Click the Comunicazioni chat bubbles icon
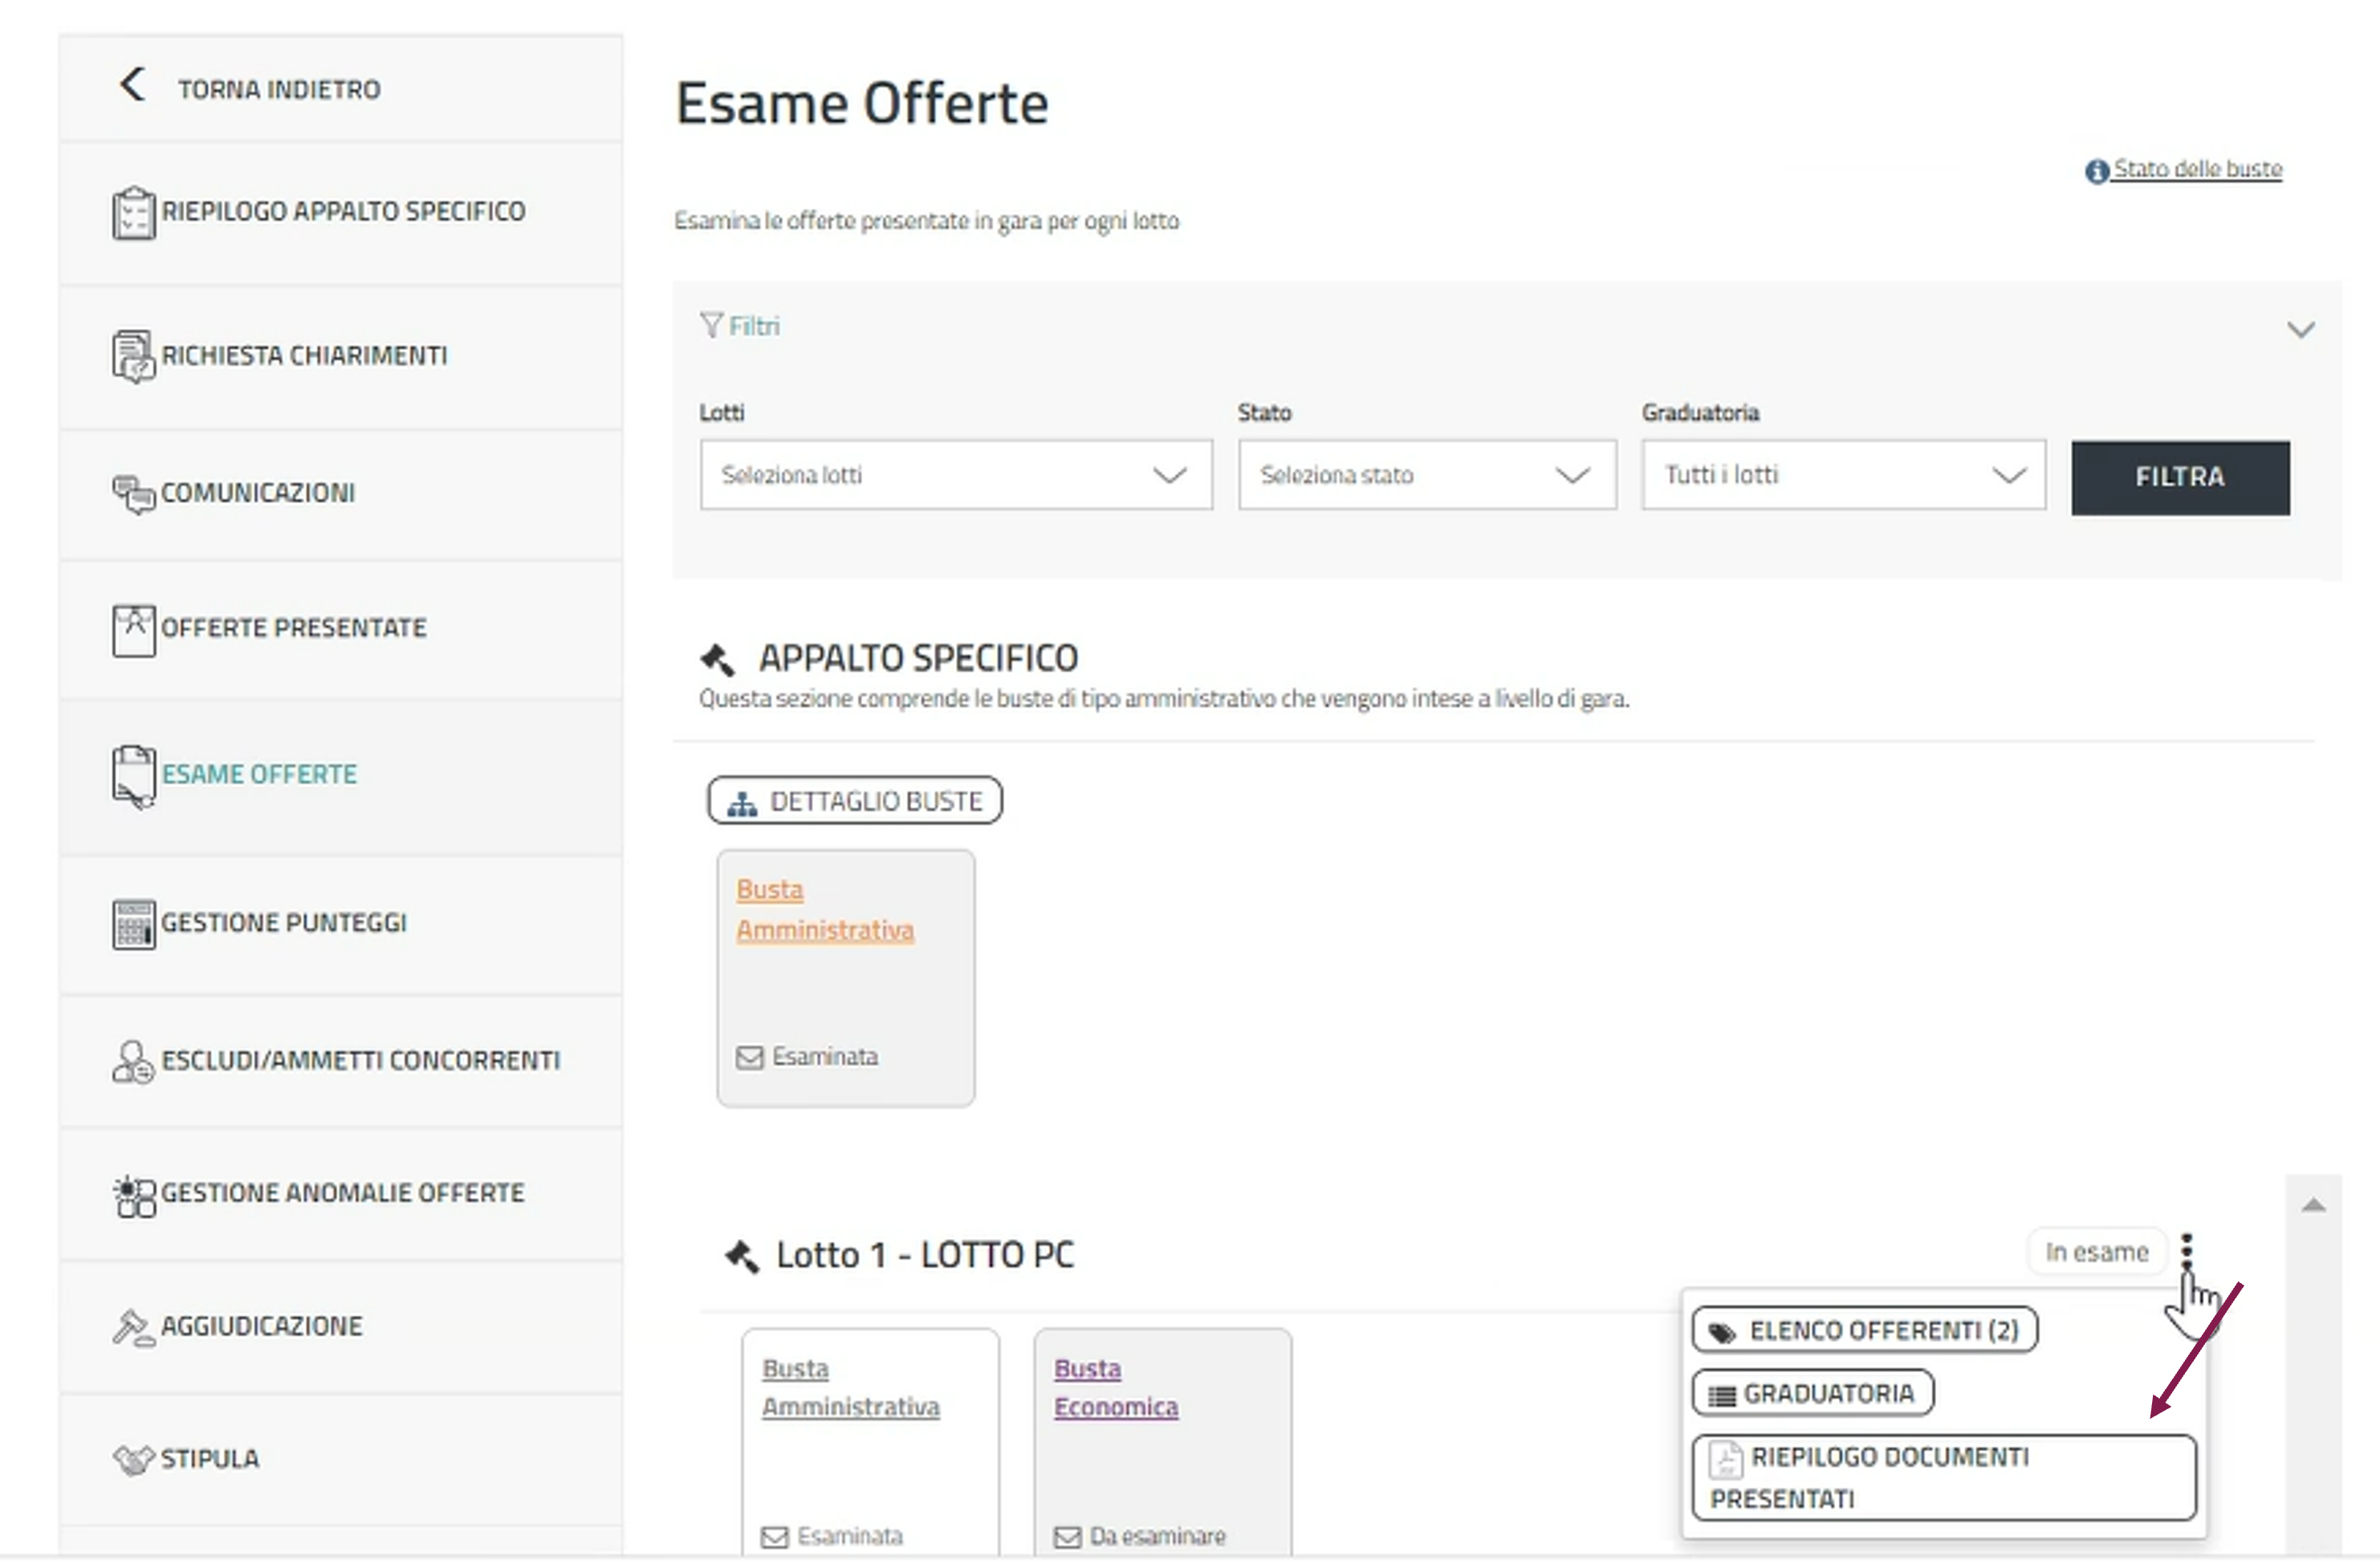The width and height of the screenshot is (2380, 1568). point(133,494)
